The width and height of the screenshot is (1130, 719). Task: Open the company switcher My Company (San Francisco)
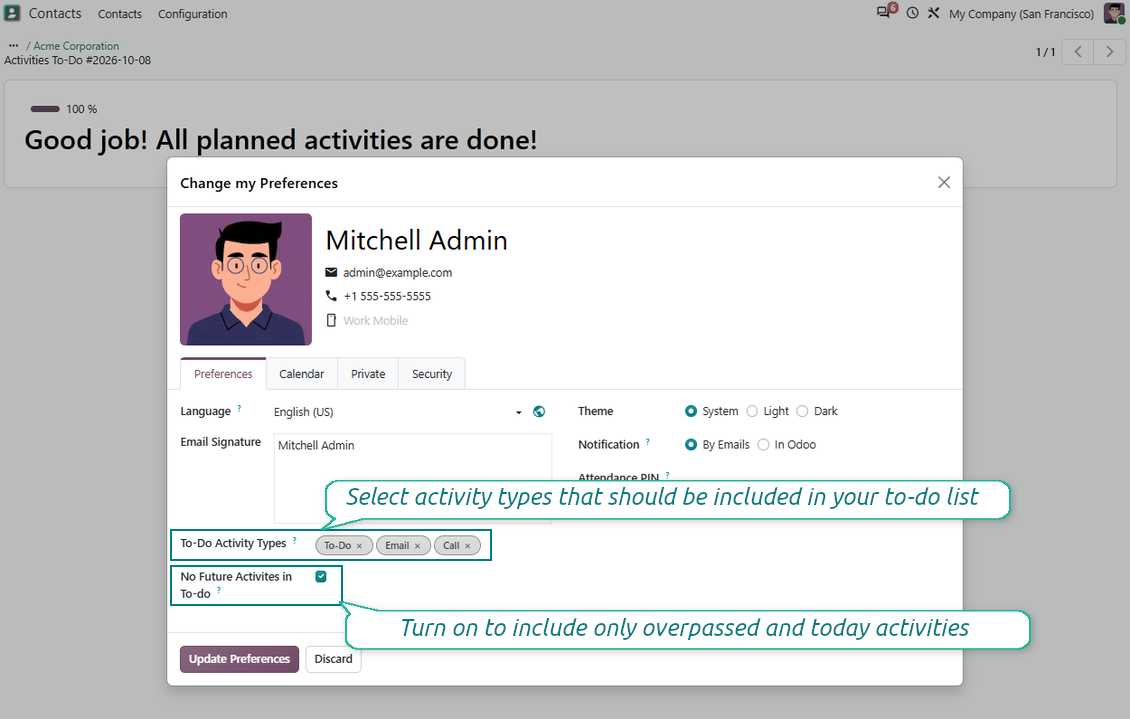point(1021,14)
